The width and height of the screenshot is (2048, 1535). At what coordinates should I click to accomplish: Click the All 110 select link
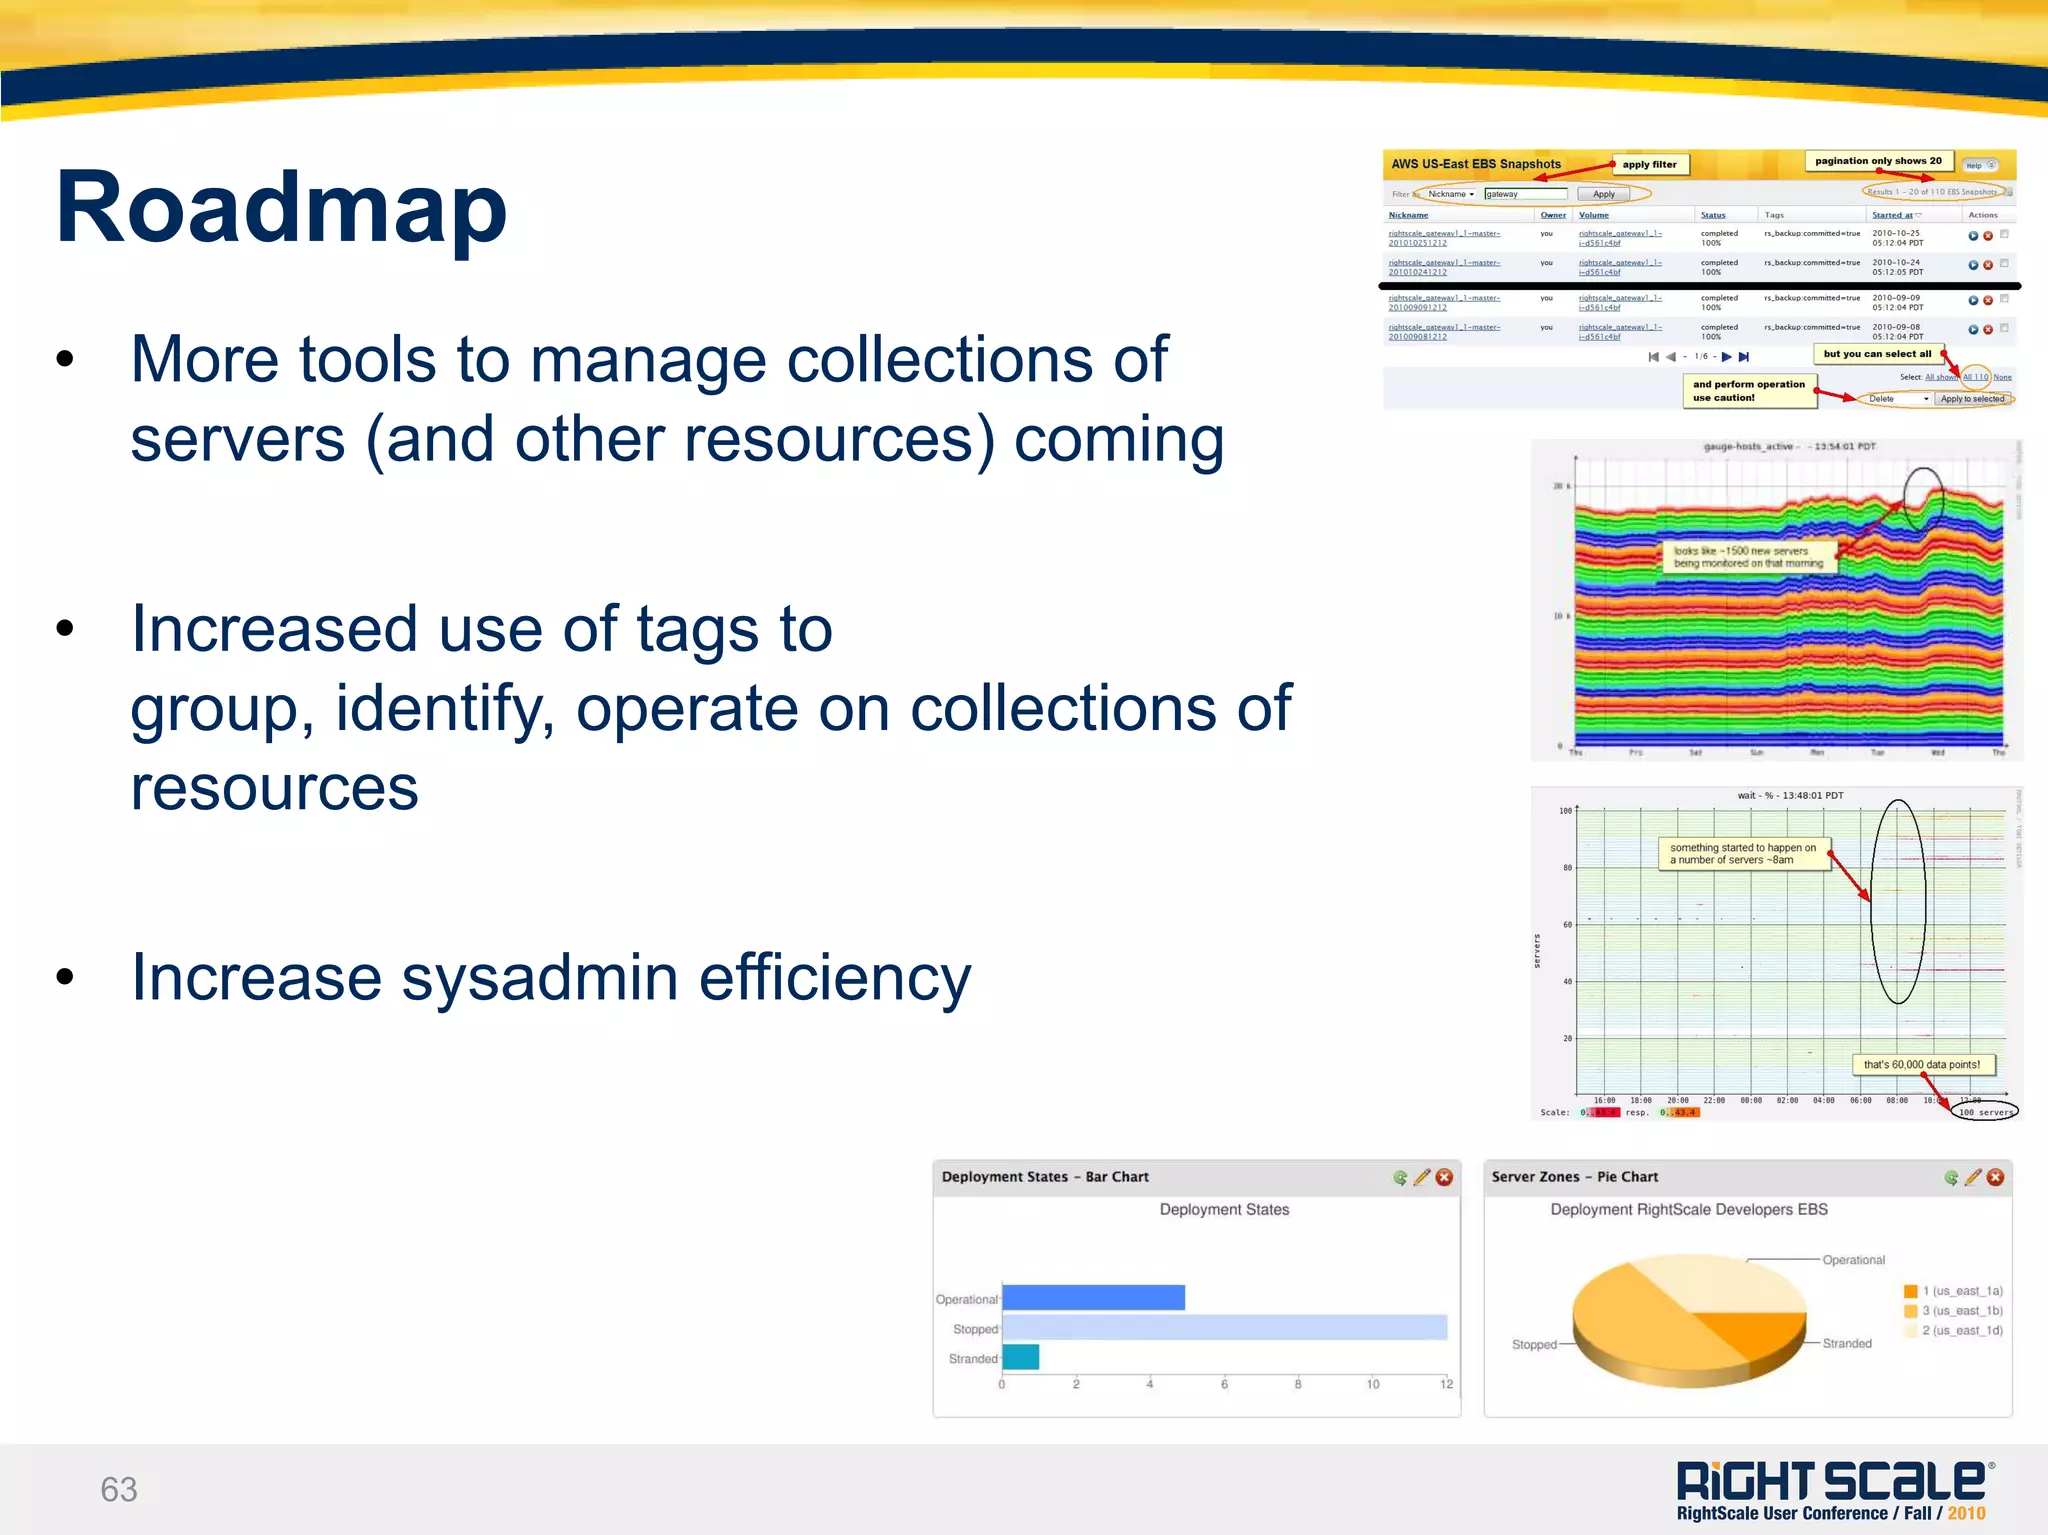pos(1975,377)
